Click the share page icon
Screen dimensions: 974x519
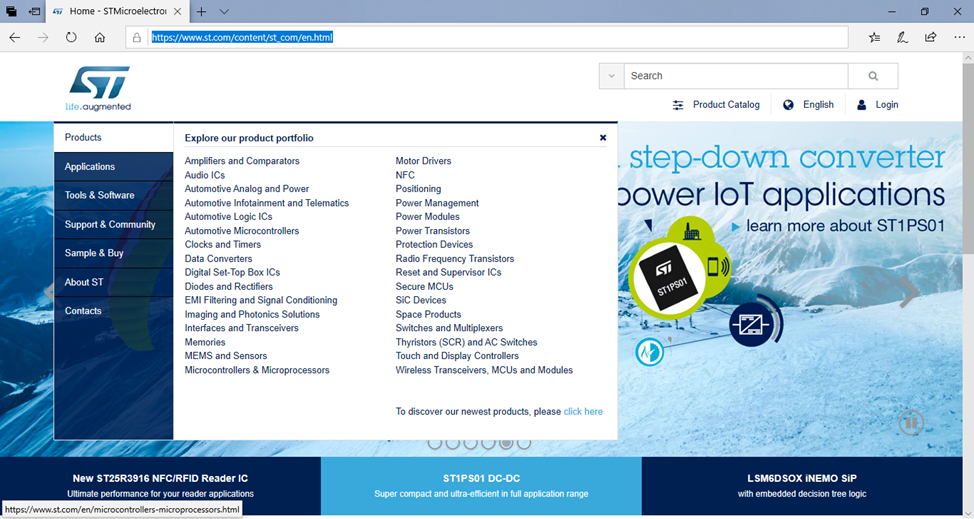(x=931, y=37)
